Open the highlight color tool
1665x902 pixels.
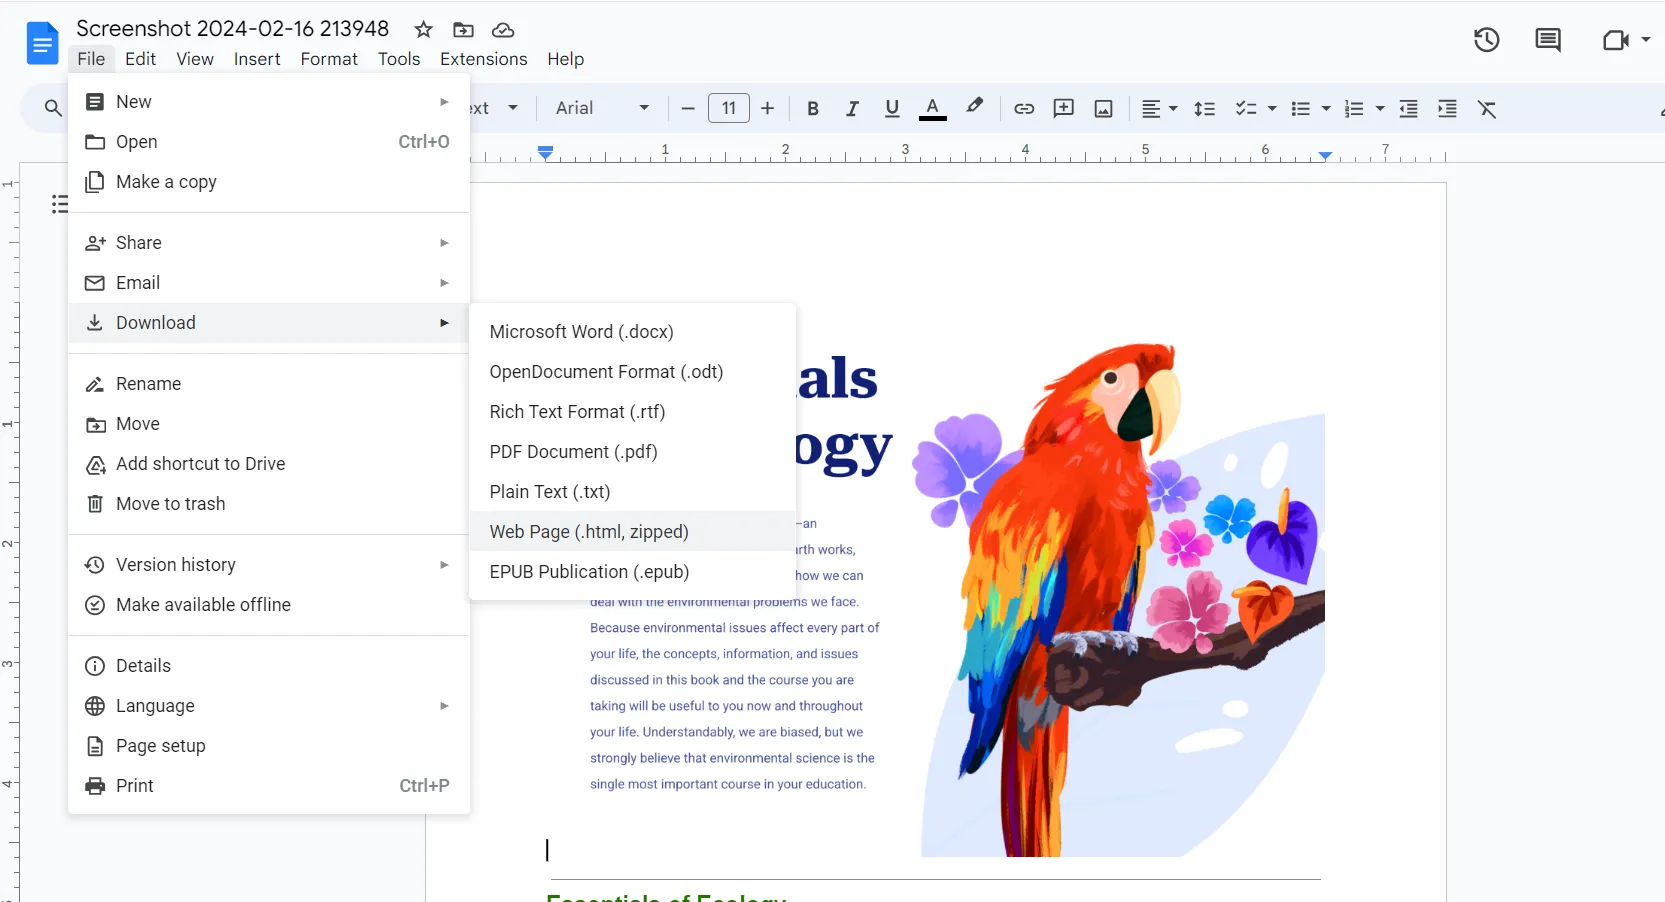point(974,109)
